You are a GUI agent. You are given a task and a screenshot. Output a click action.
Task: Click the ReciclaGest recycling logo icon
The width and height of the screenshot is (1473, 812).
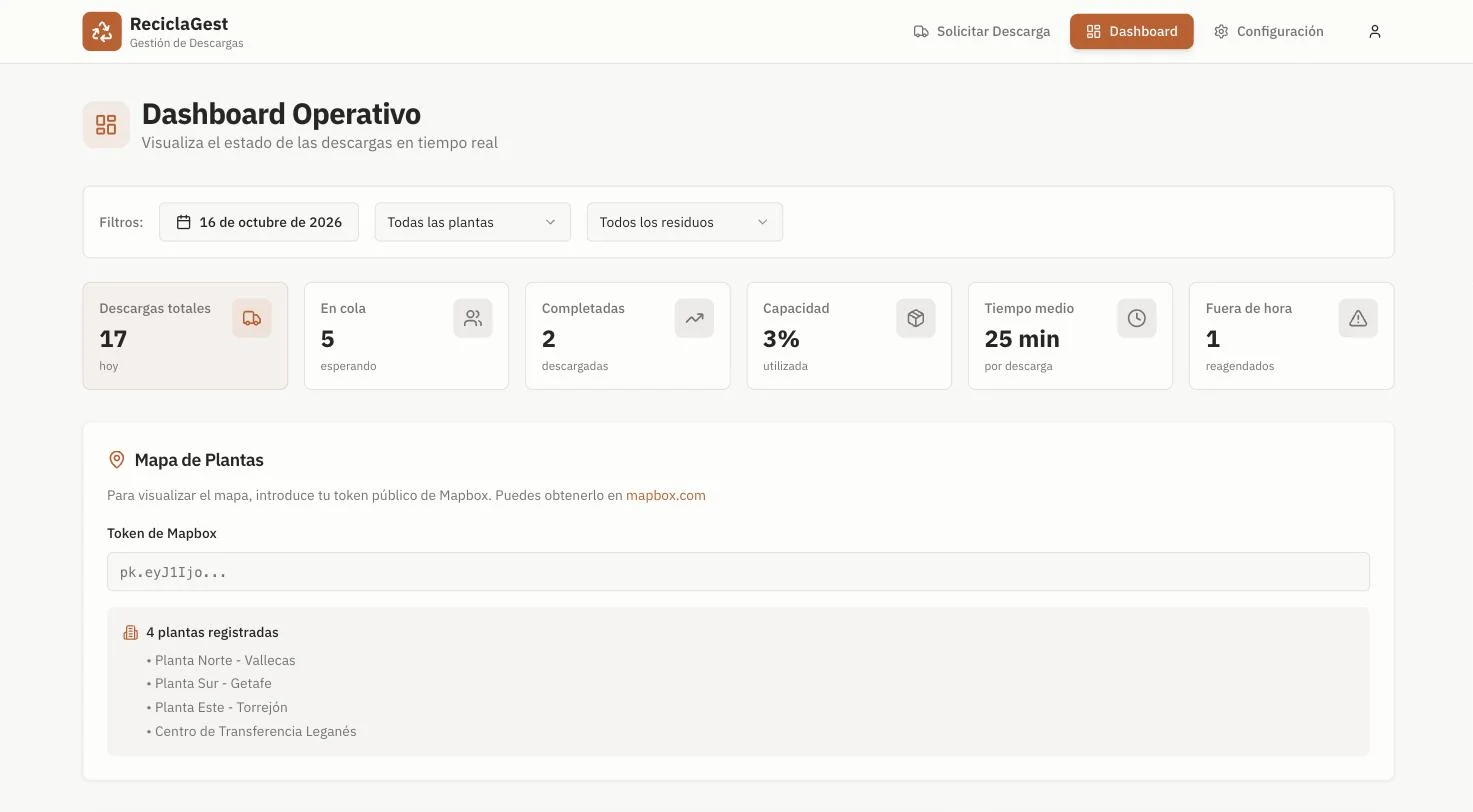102,31
